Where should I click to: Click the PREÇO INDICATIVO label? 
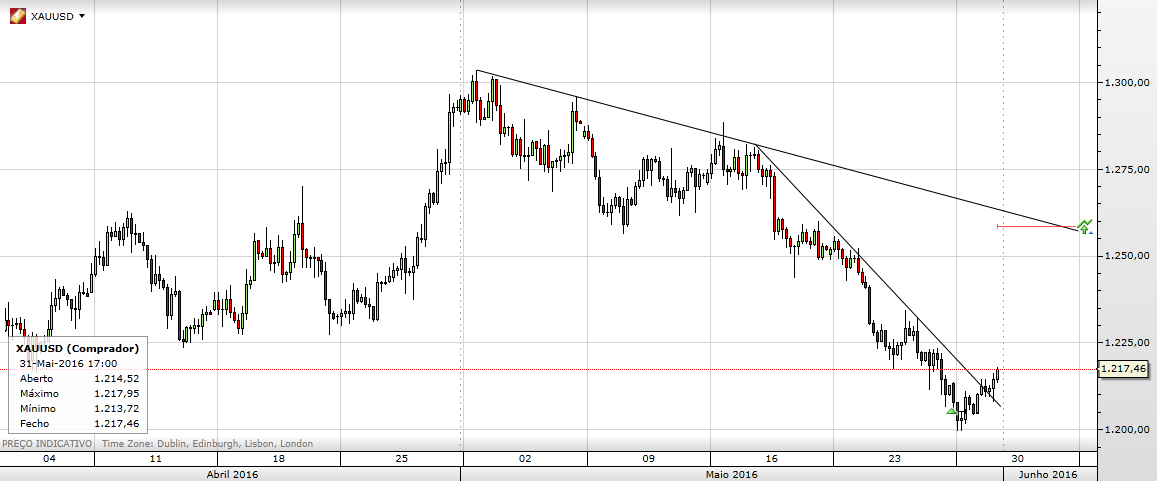coord(47,443)
